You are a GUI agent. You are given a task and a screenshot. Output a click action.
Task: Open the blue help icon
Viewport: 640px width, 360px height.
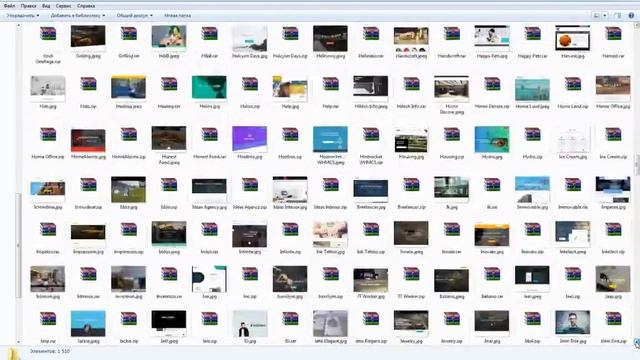(631, 16)
